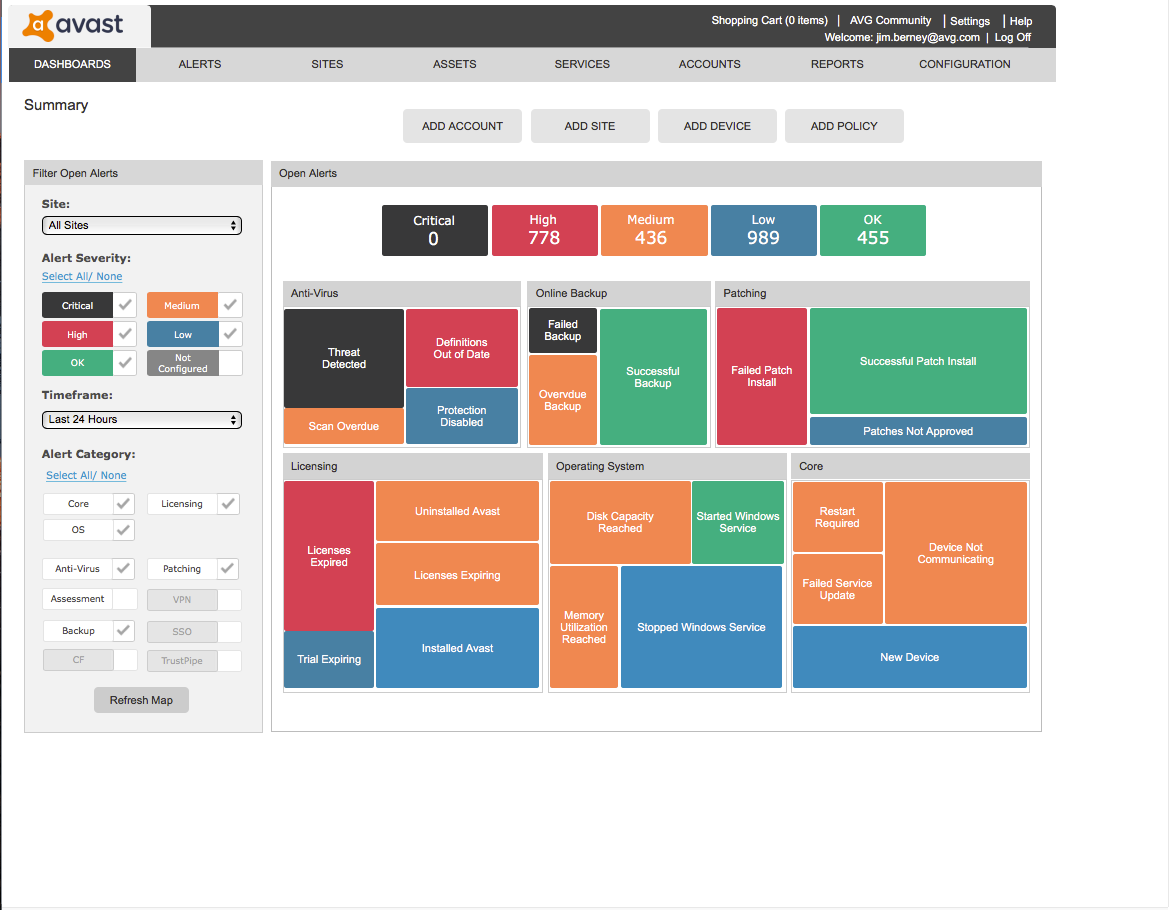The image size is (1169, 910).
Task: Open the Alerts tab
Action: (x=200, y=64)
